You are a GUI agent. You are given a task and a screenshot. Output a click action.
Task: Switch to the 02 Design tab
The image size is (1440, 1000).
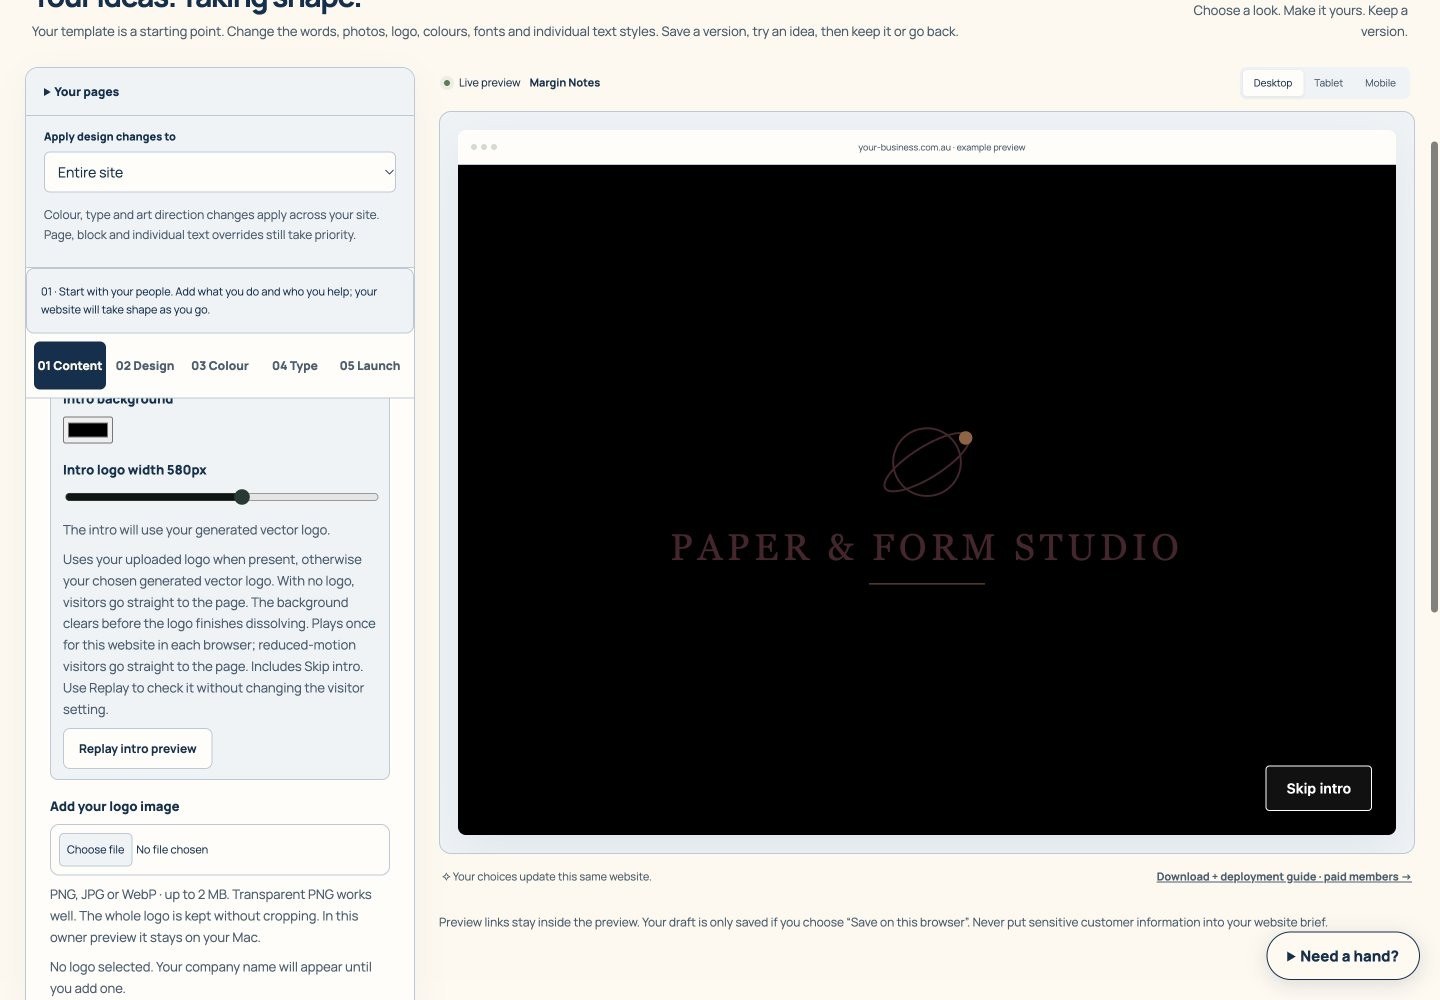145,366
